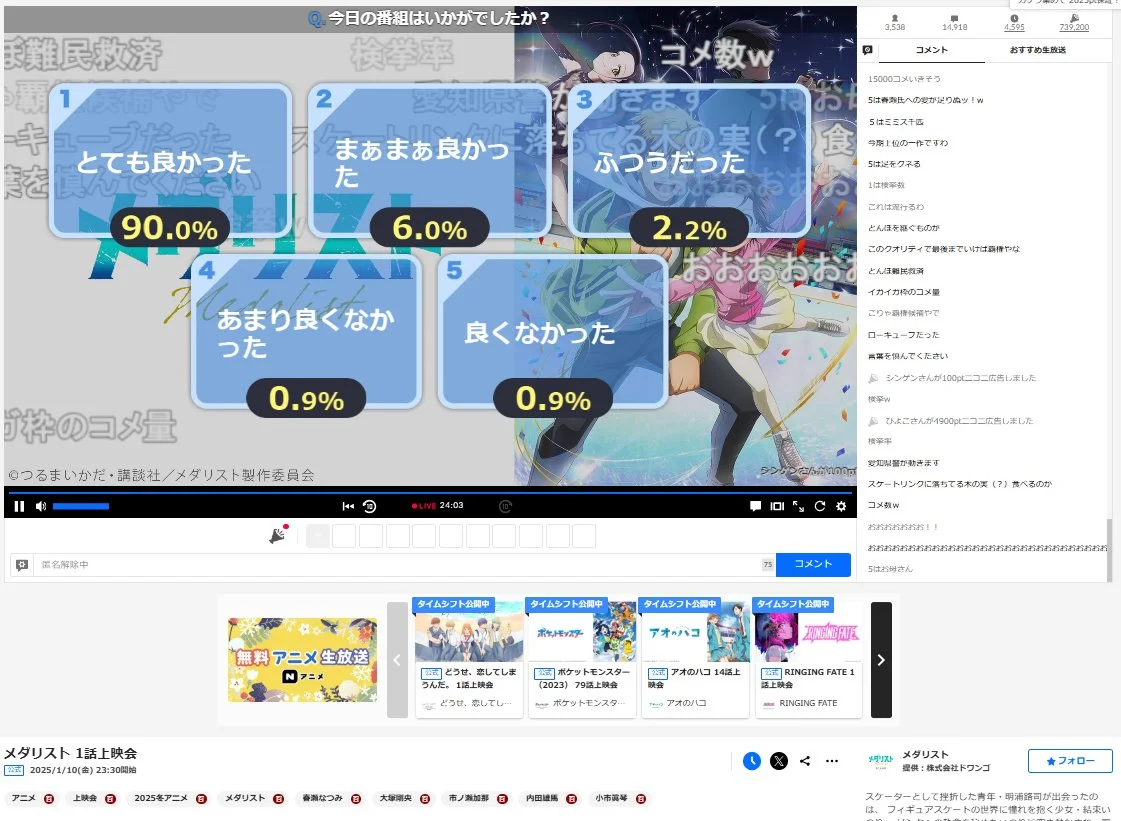Screen dimensions: 1121x821
Task: Seek on the blue video progress bar
Action: [x=428, y=493]
